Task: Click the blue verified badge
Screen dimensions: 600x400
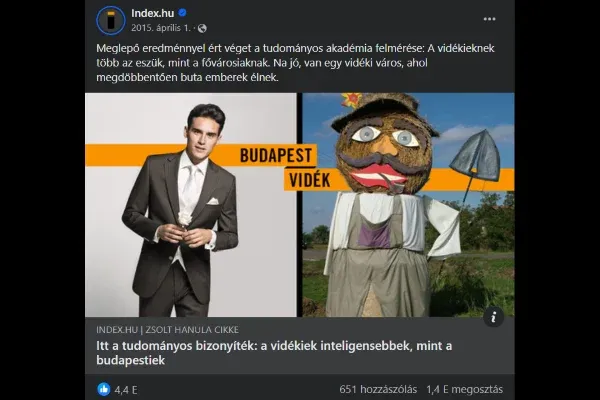Action: pos(183,13)
